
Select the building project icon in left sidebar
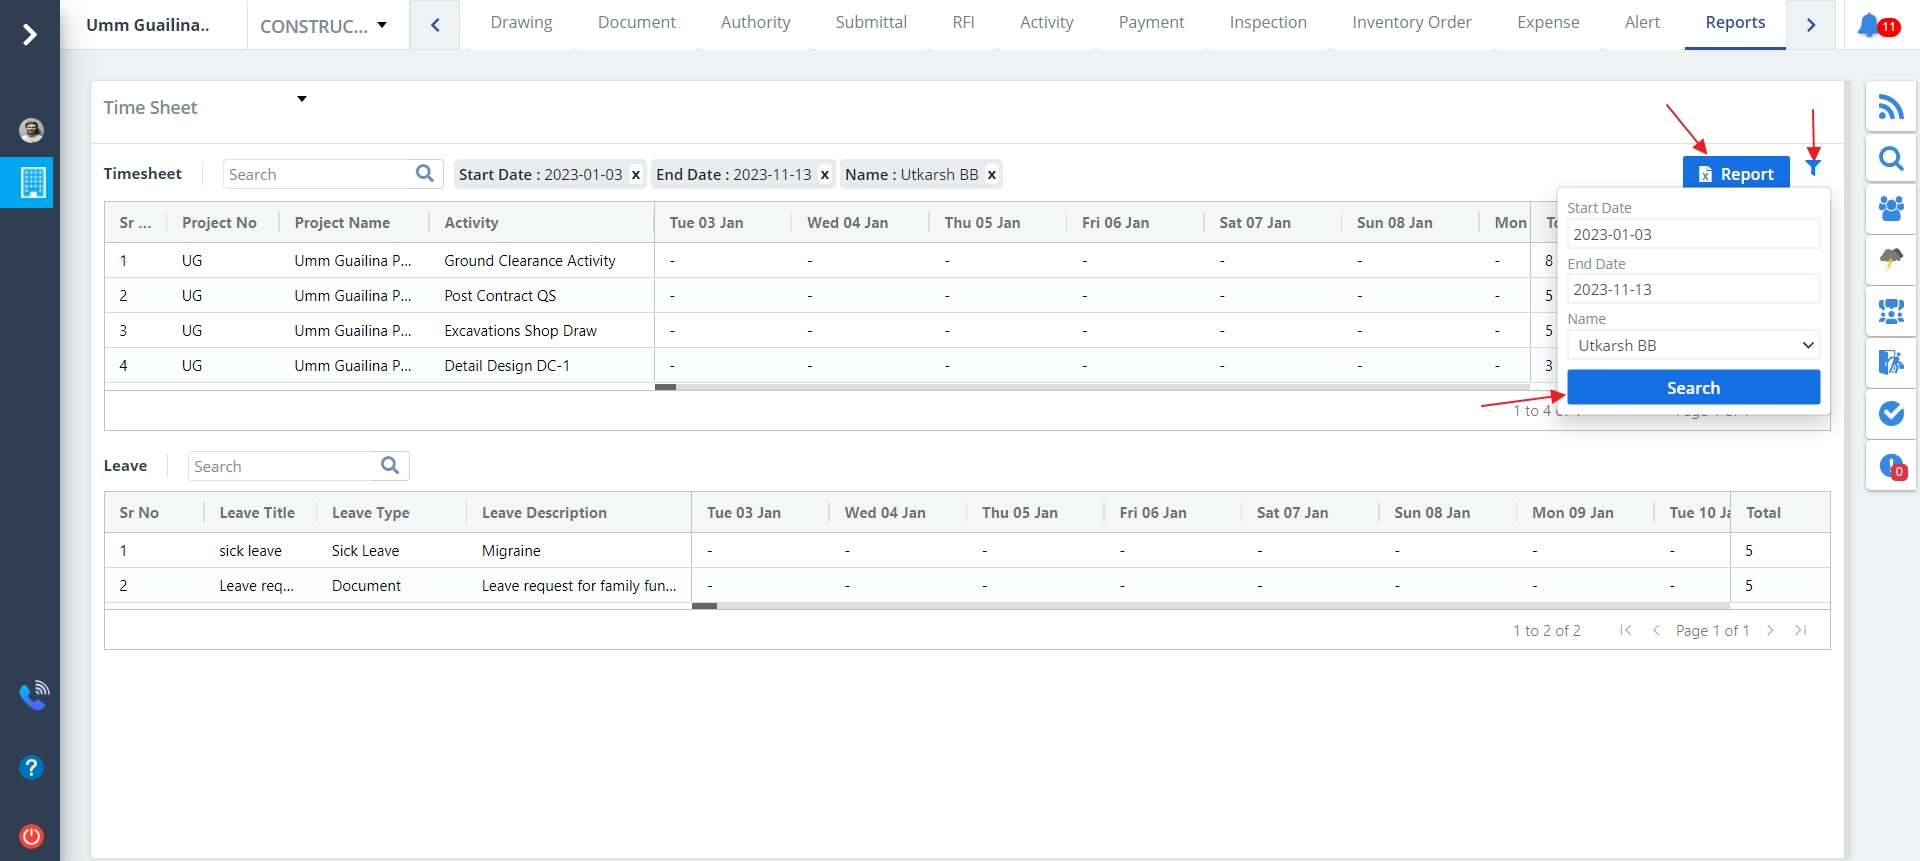pos(32,182)
